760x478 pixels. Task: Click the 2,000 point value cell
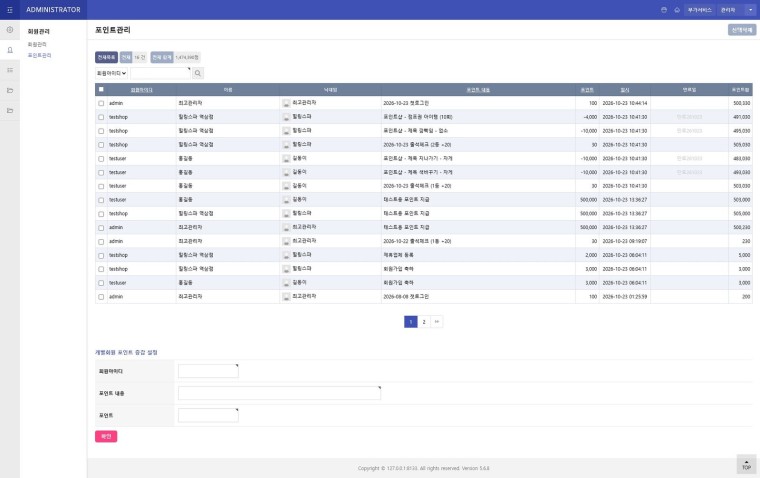(x=591, y=255)
